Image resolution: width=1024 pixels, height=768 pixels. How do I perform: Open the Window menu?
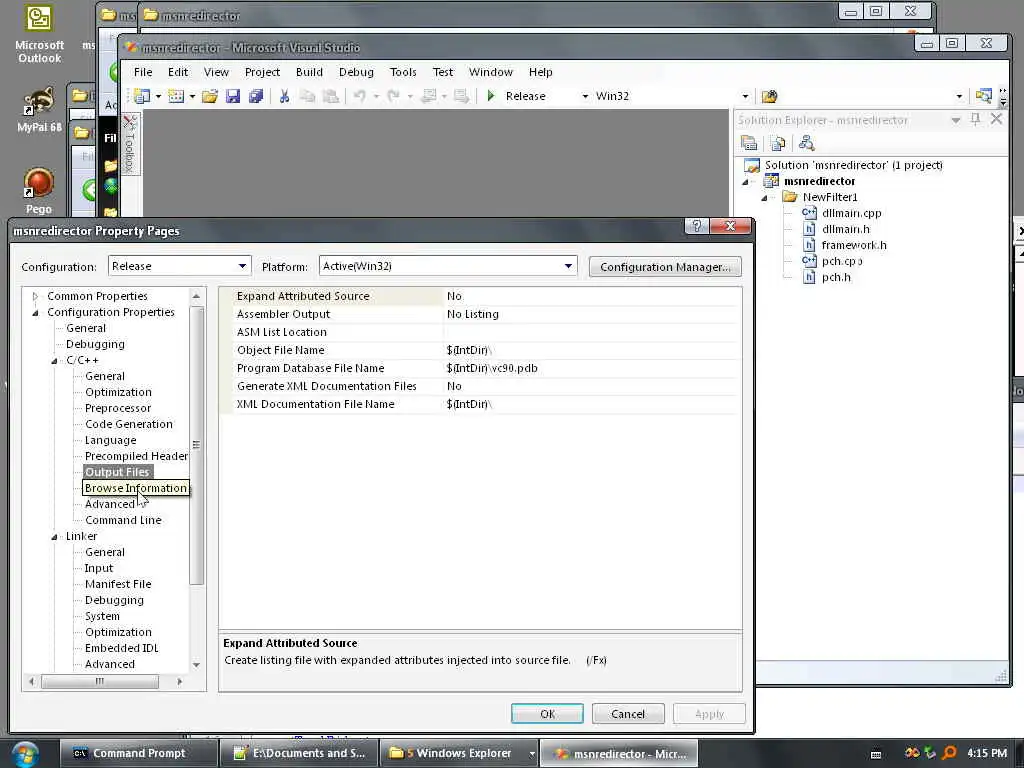pyautogui.click(x=490, y=72)
